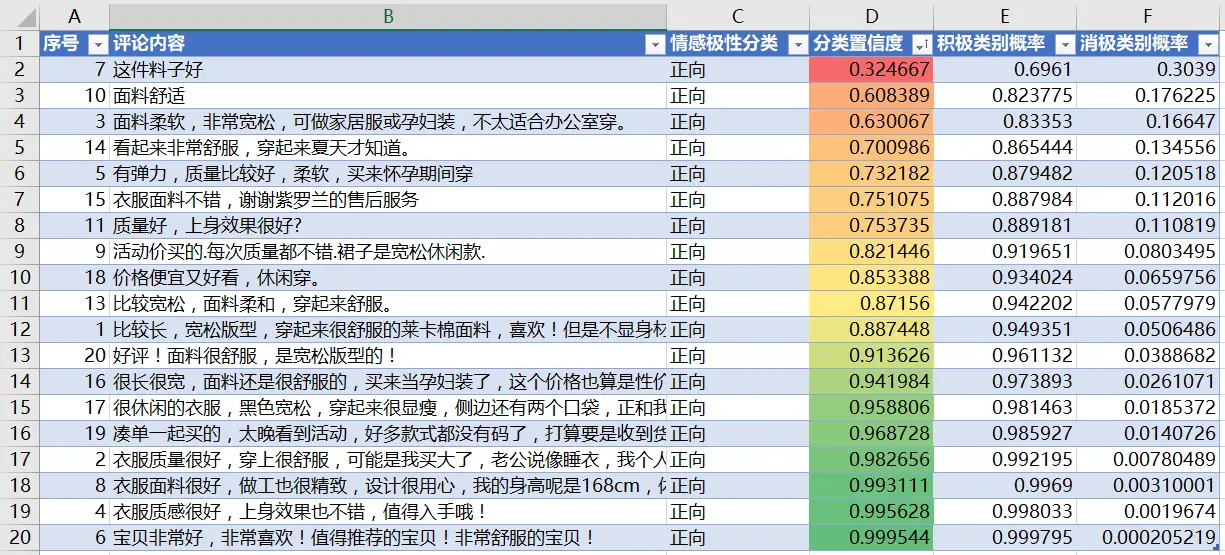1225x555 pixels.
Task: Select row 5 header
Action: pyautogui.click(x=20, y=148)
